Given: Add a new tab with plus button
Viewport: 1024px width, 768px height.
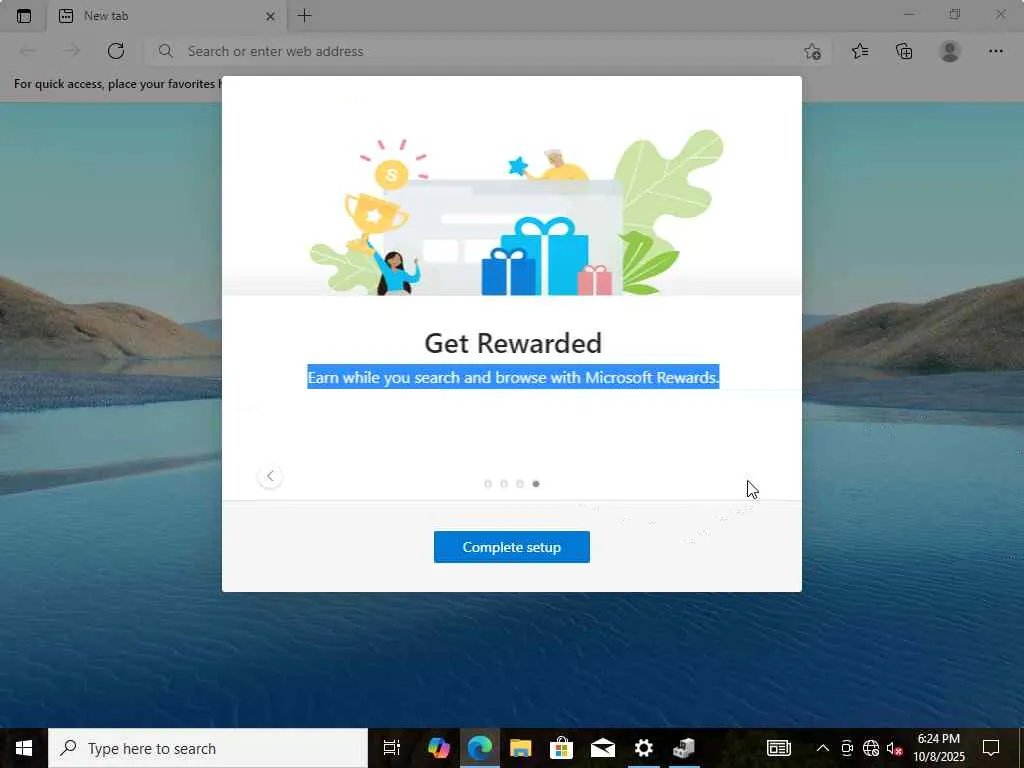Looking at the screenshot, I should [x=304, y=16].
